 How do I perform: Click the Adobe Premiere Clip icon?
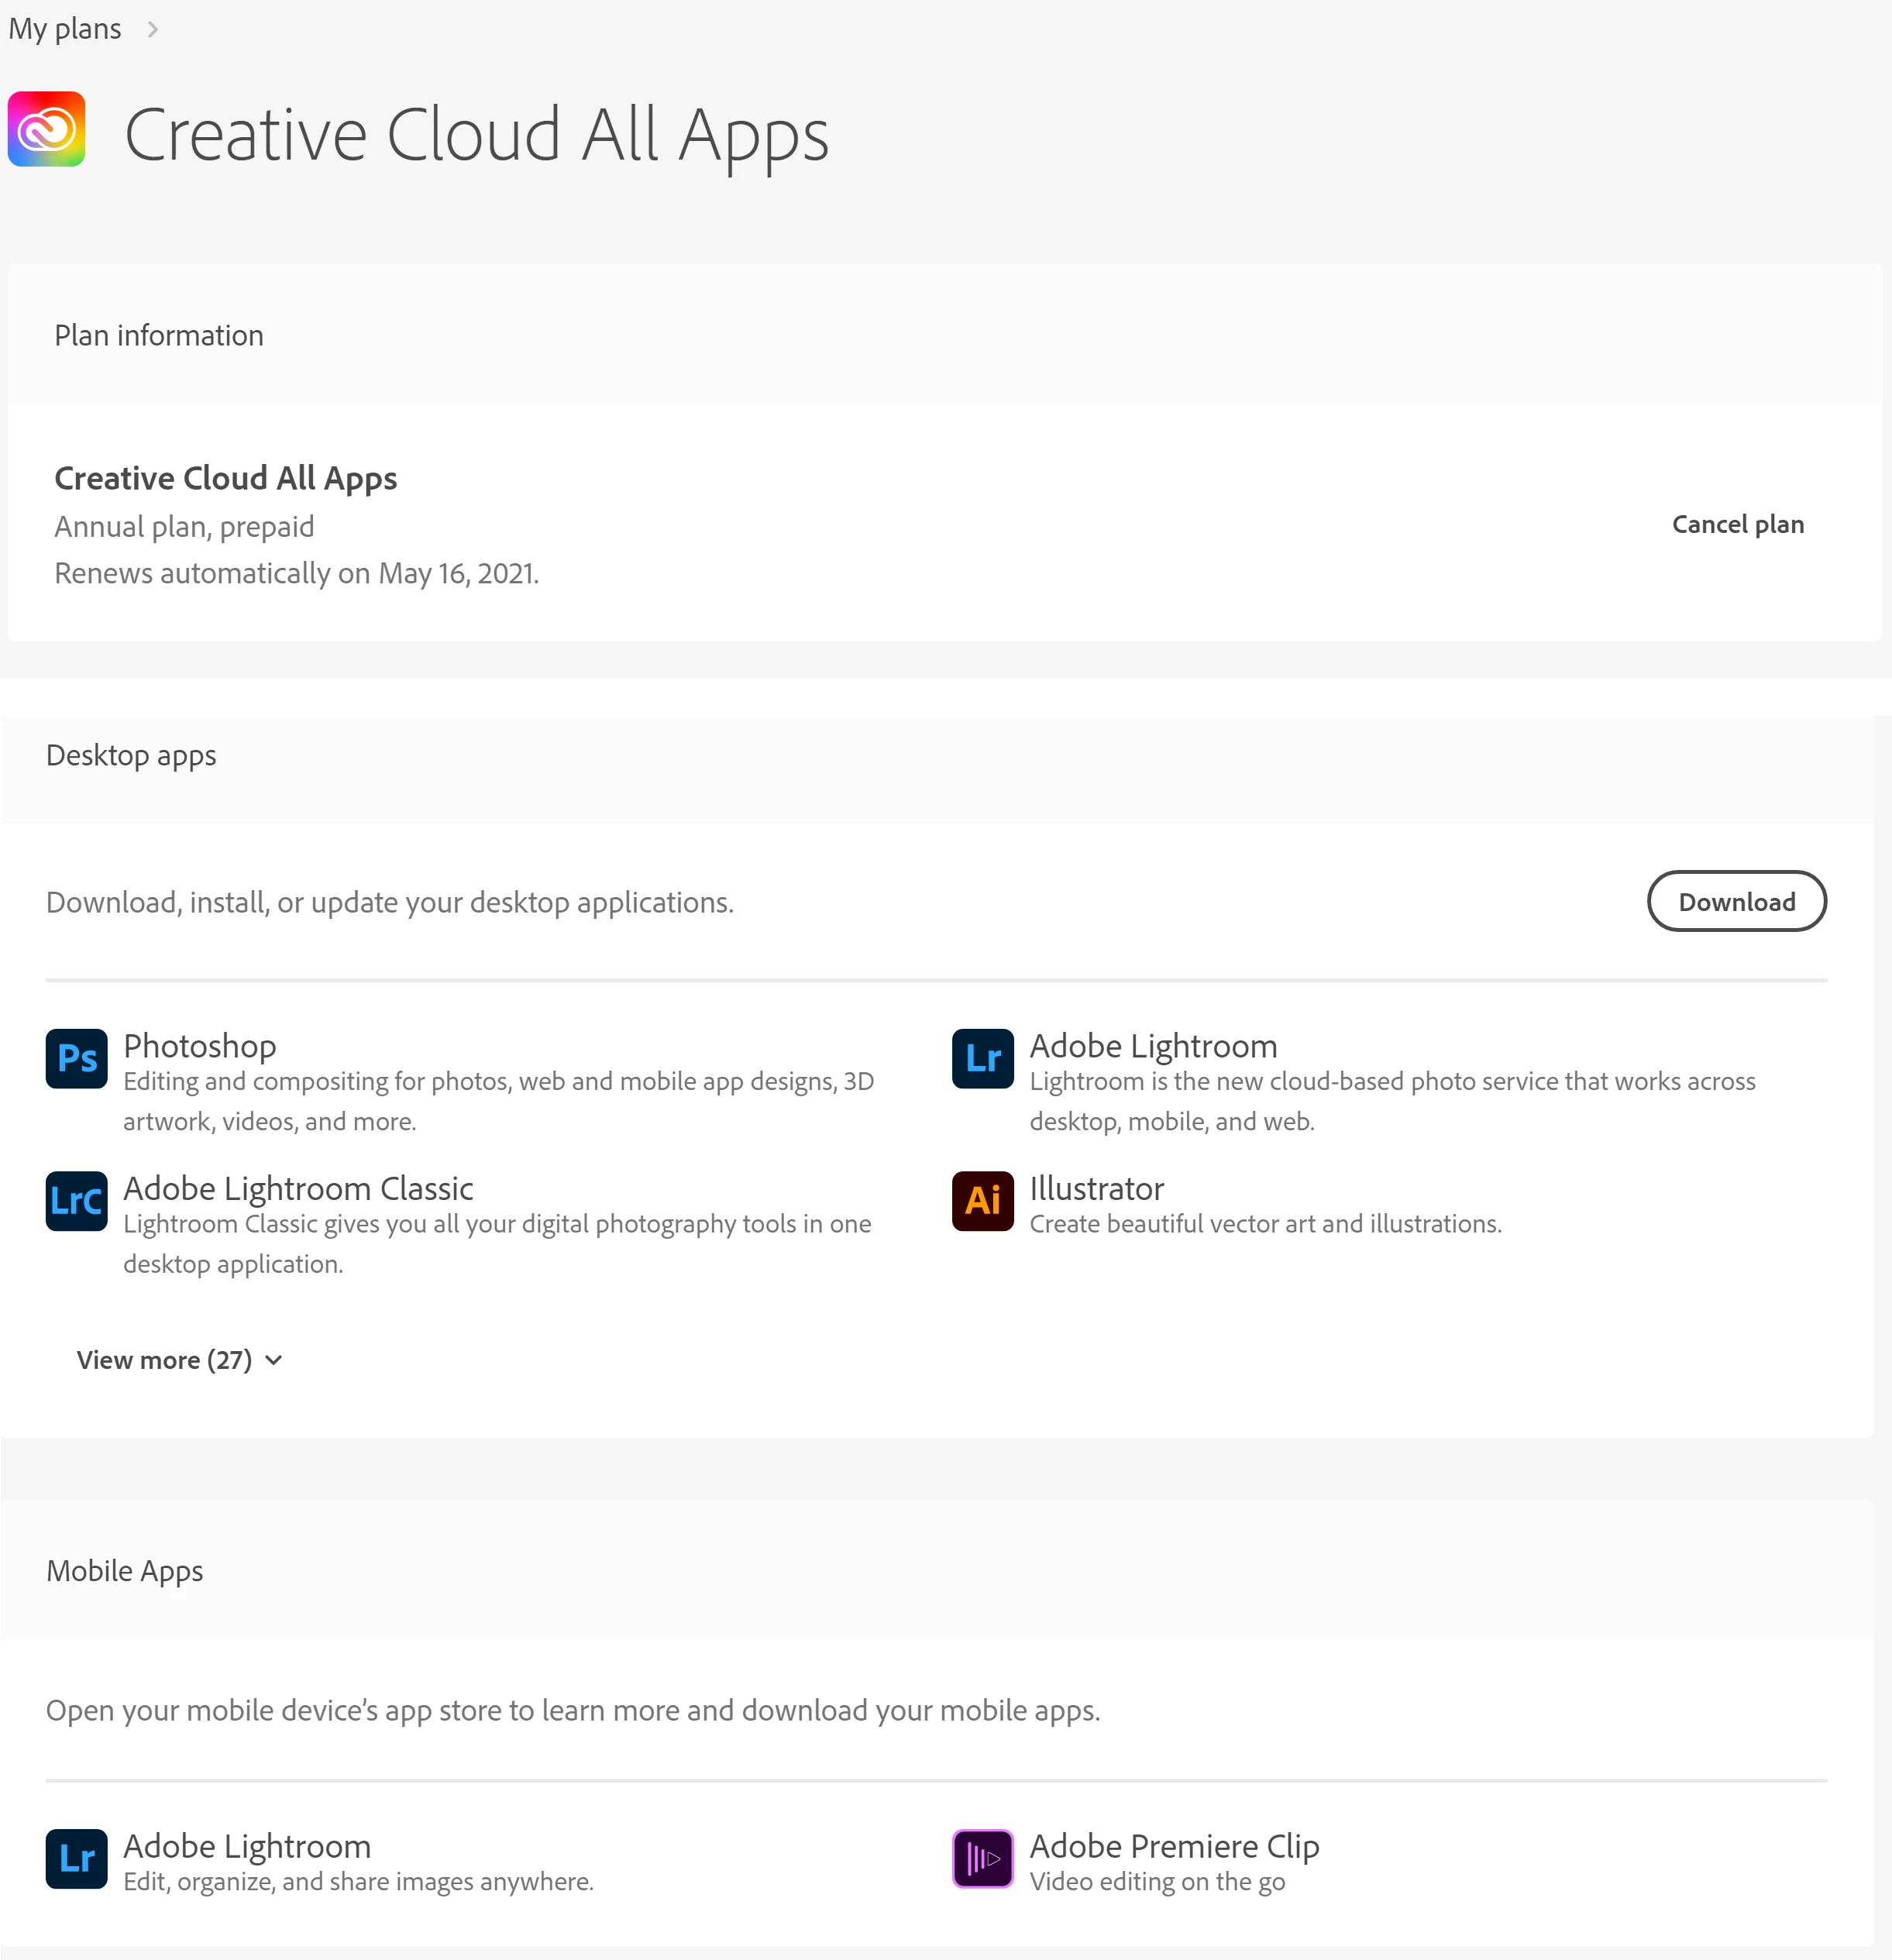pyautogui.click(x=982, y=1858)
